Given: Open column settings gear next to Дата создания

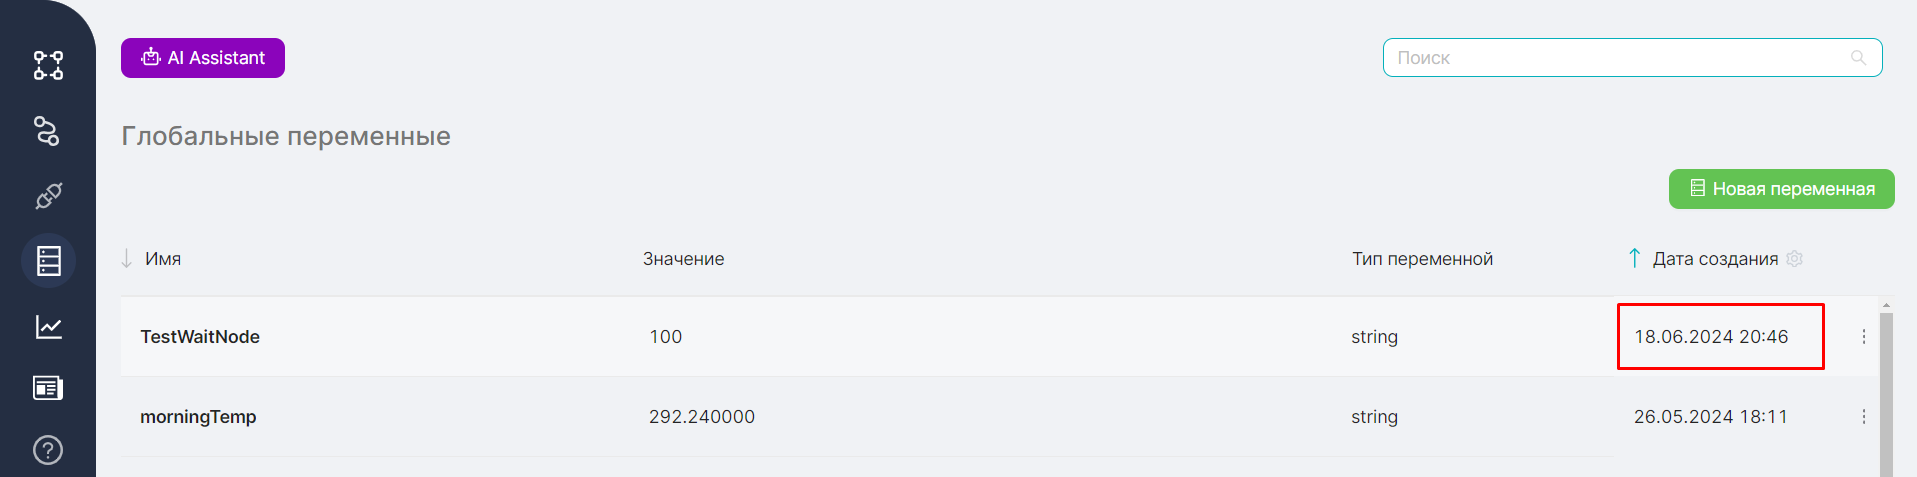Looking at the screenshot, I should click(x=1795, y=259).
